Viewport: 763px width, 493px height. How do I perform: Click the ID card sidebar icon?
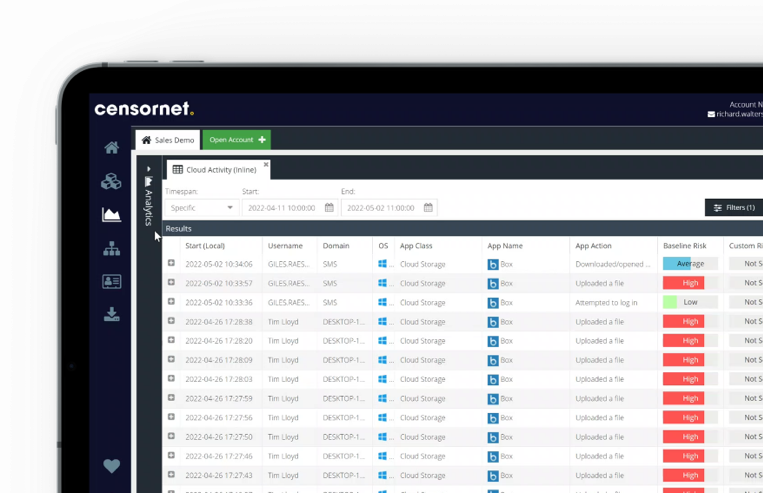[x=111, y=282]
